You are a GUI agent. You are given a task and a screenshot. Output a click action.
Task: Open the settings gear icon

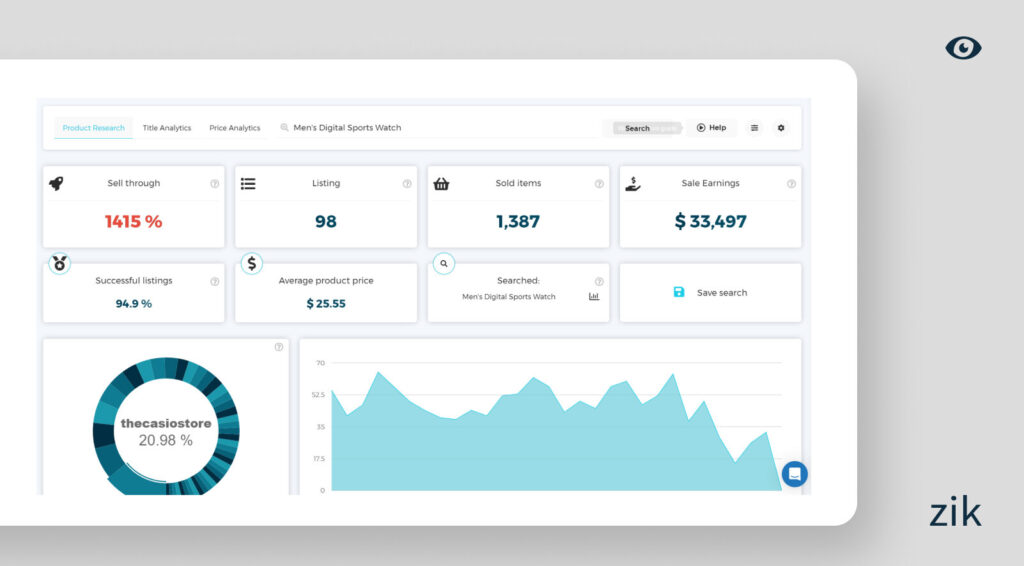point(781,128)
